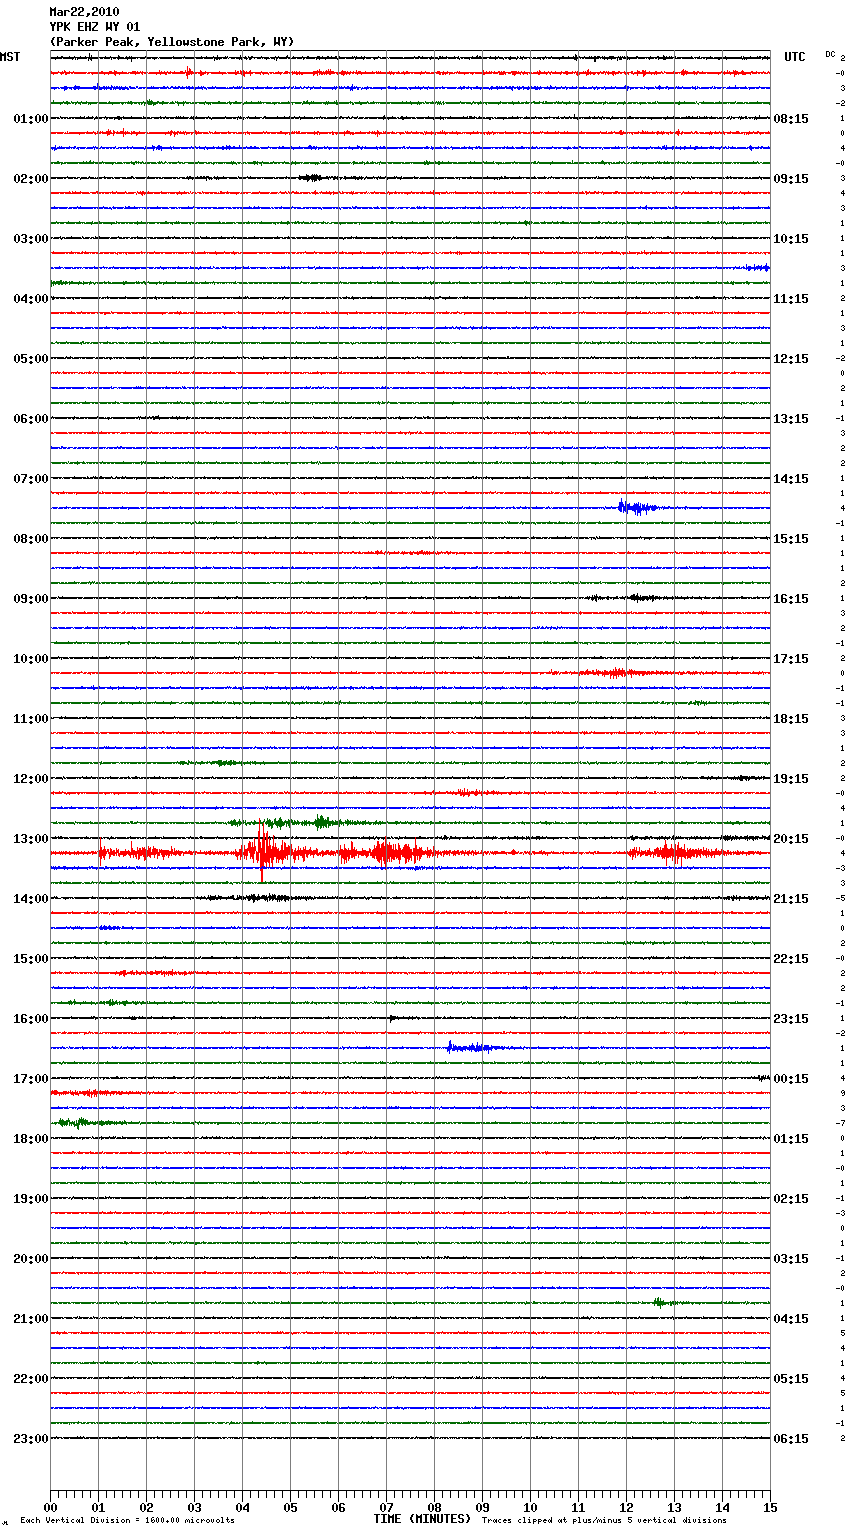Select the 05:00 MST time label
850x1534 pixels.
[31, 359]
